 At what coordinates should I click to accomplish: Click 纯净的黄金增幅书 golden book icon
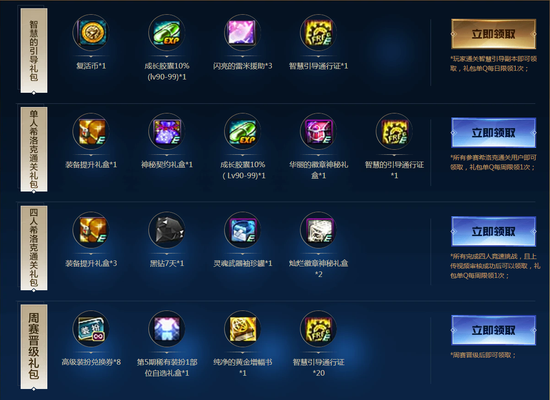coord(242,329)
